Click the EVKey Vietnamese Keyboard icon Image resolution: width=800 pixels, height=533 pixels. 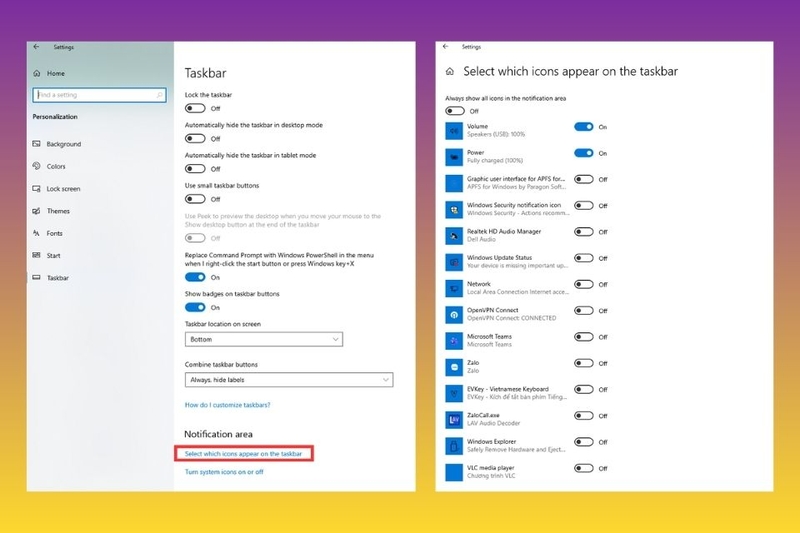[454, 393]
